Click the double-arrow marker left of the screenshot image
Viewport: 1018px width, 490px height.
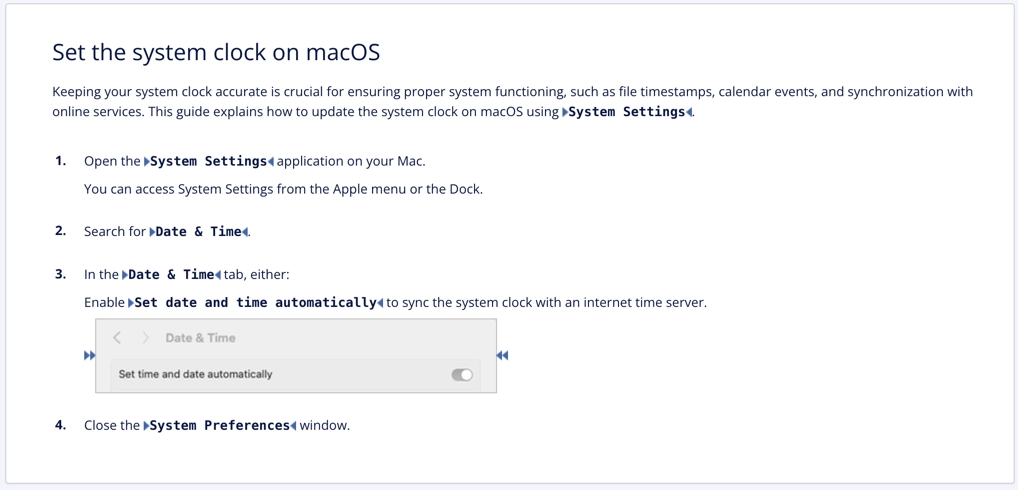(90, 356)
